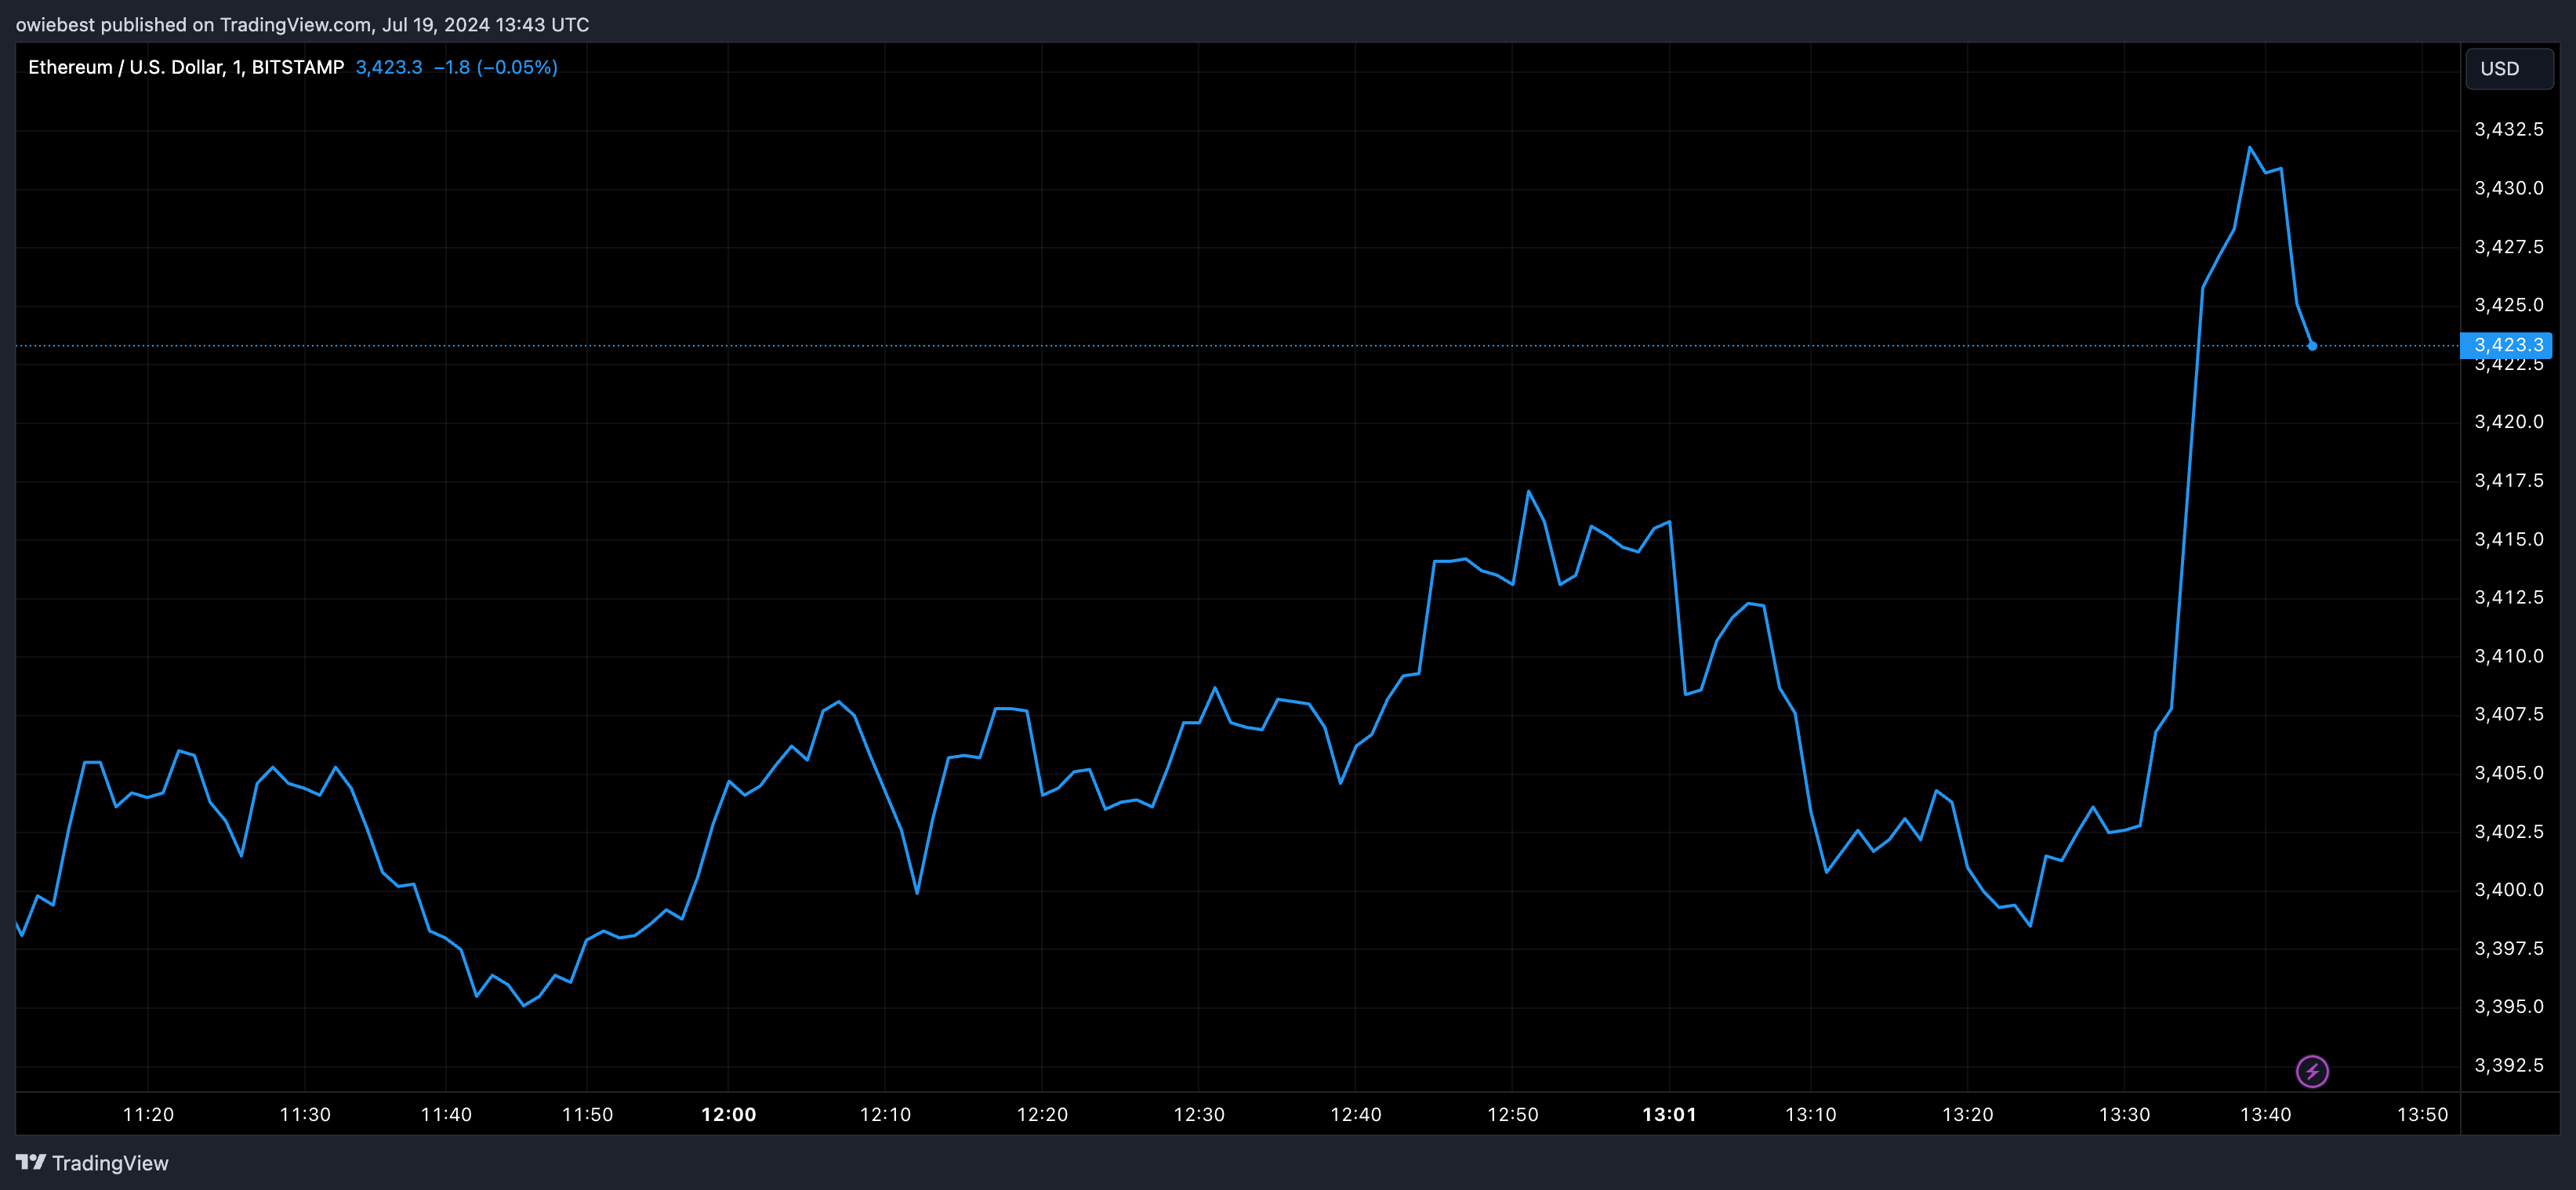Click the 11:20 time axis label
Viewport: 2576px width, 1190px height.
148,1114
